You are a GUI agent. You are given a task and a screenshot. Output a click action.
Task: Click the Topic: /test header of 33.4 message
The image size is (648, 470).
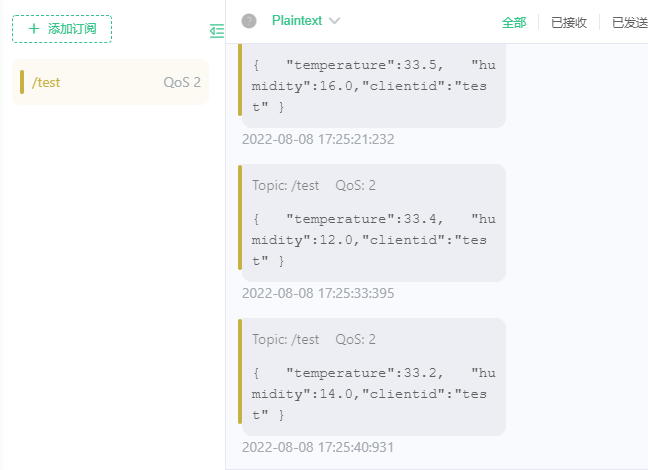286,185
